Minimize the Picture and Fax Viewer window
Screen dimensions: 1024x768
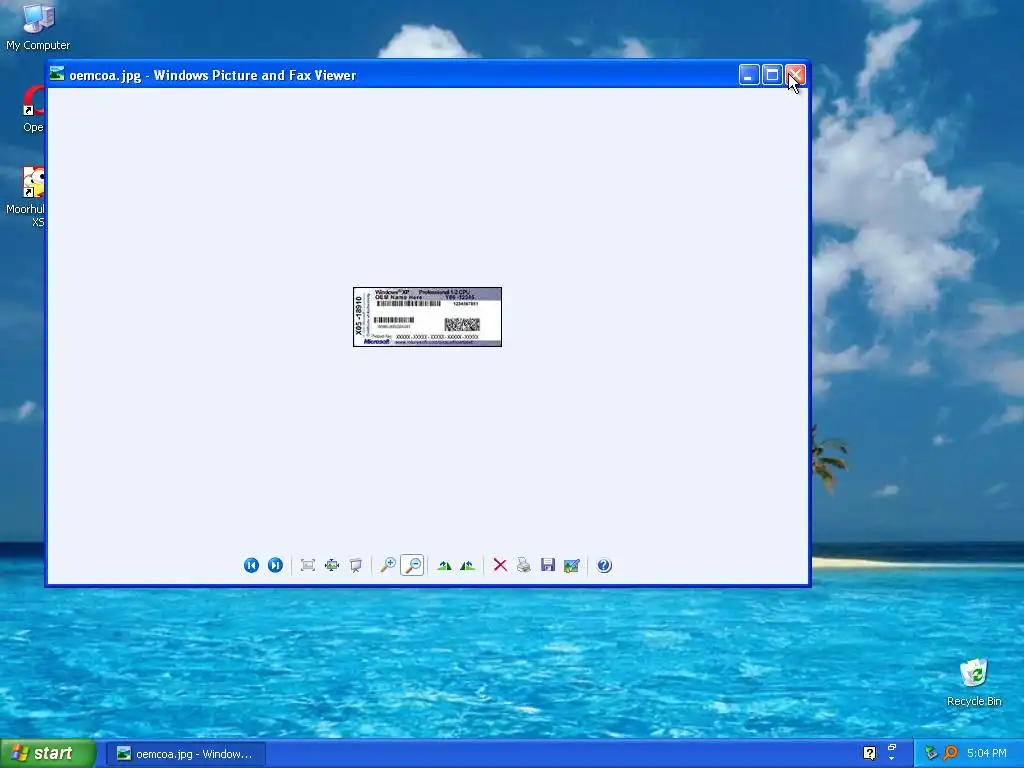point(748,75)
